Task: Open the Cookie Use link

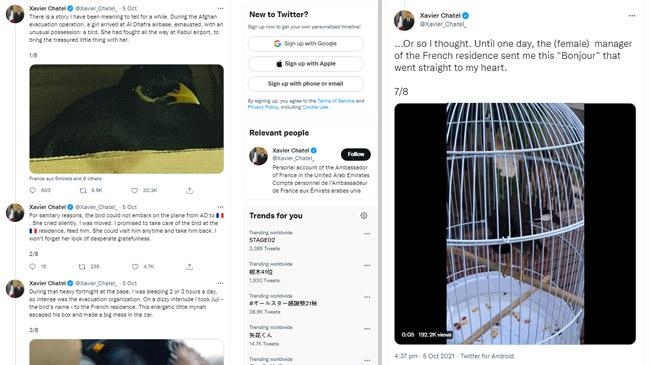Action: click(315, 107)
